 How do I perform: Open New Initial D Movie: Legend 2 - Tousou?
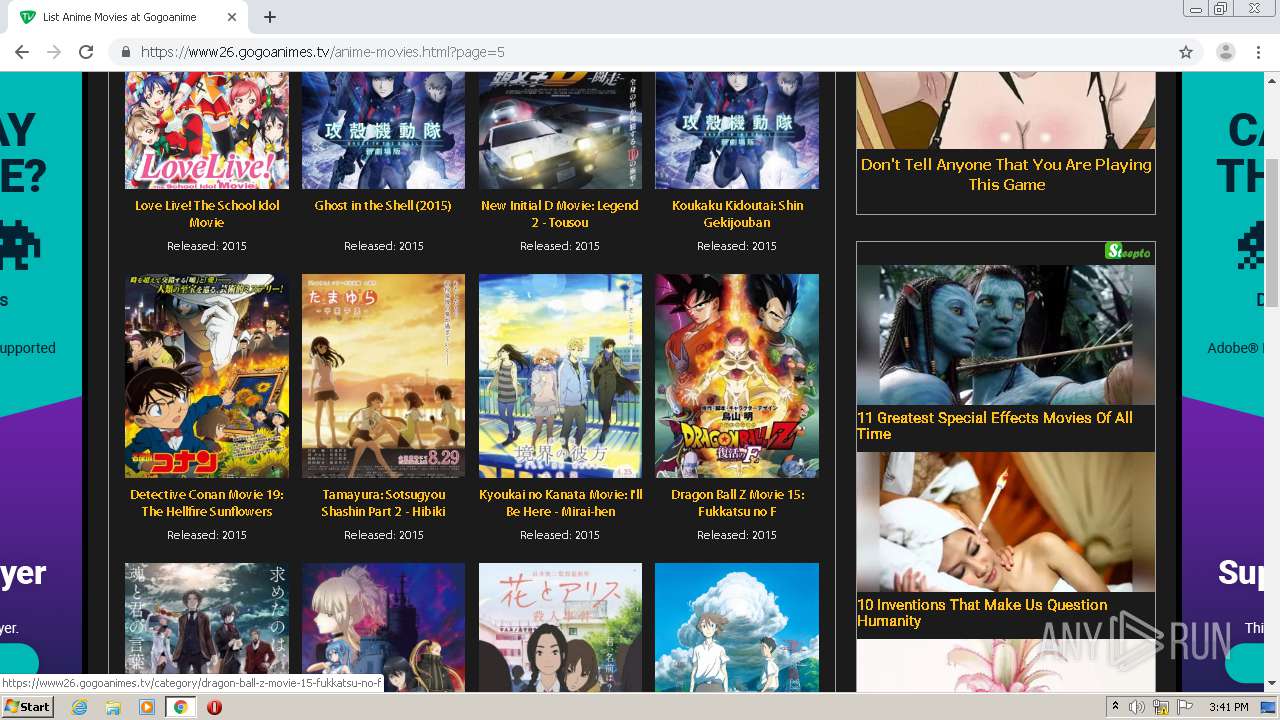560,214
